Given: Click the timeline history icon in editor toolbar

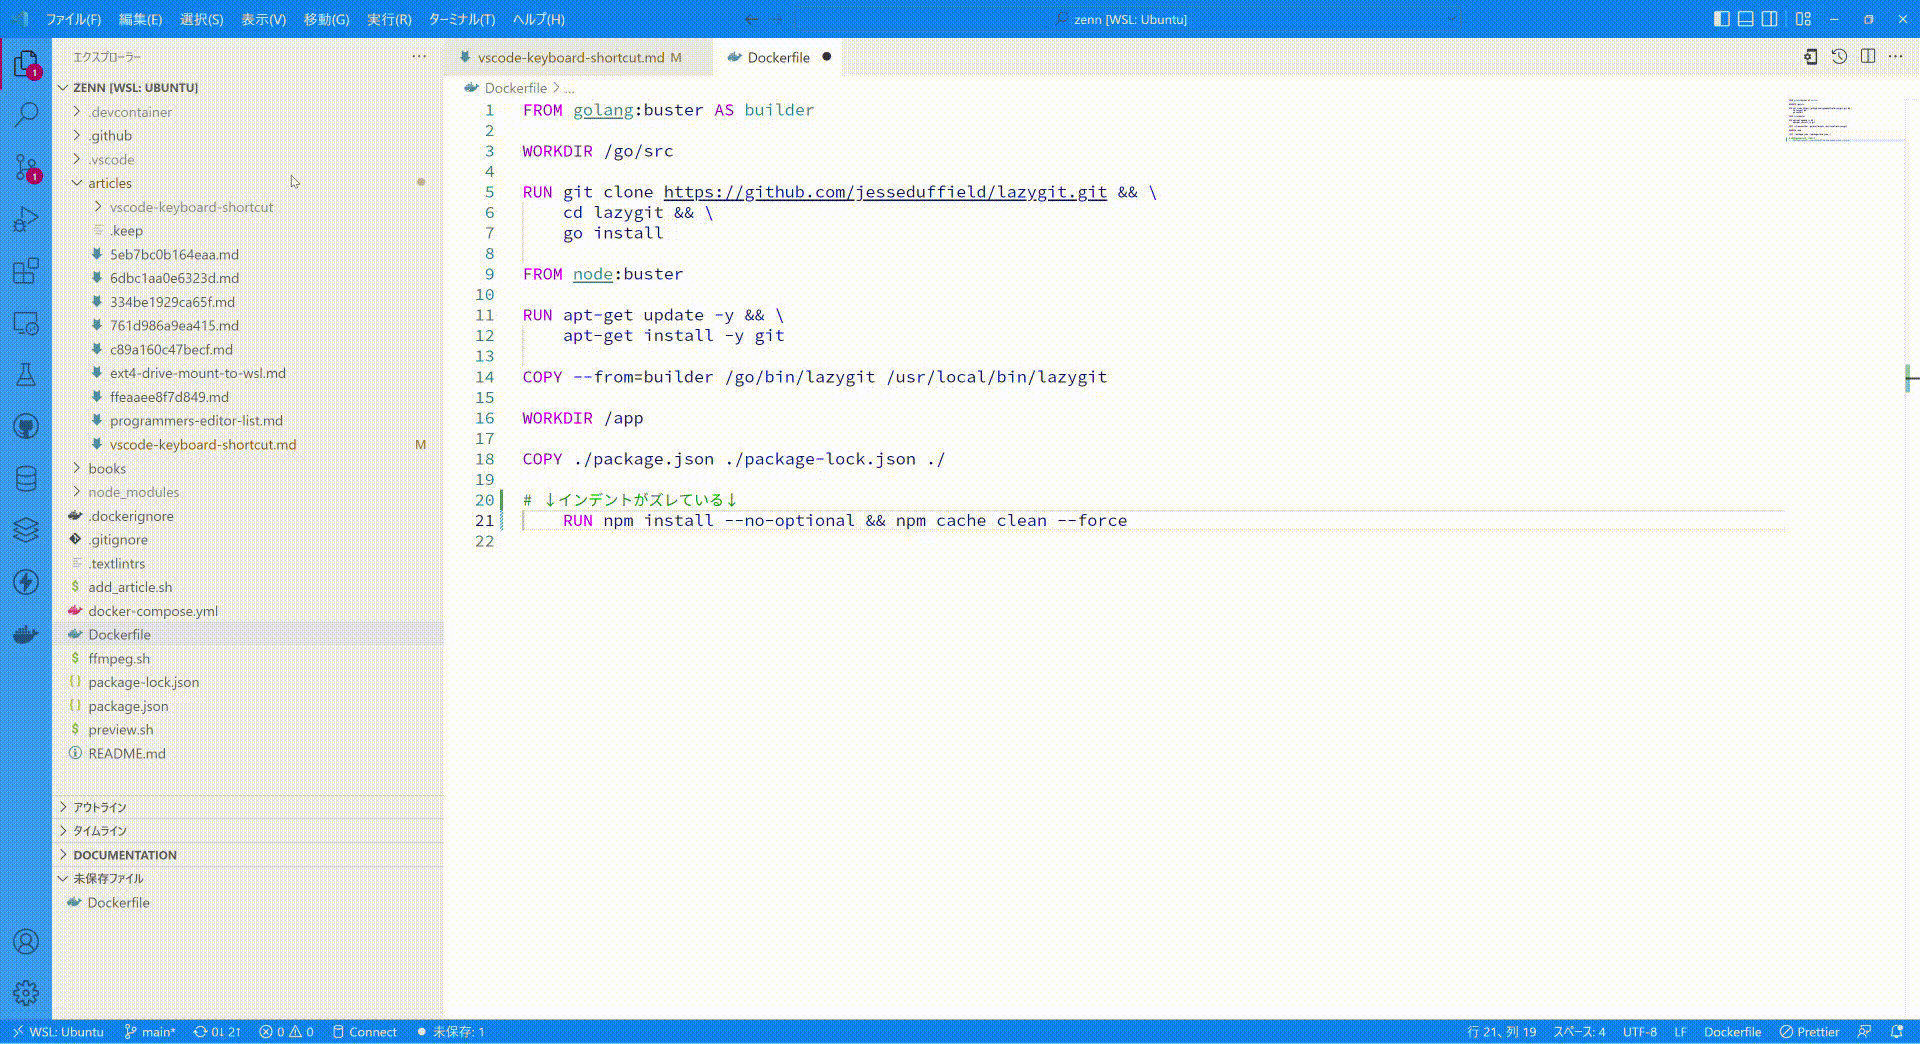Looking at the screenshot, I should pyautogui.click(x=1839, y=57).
